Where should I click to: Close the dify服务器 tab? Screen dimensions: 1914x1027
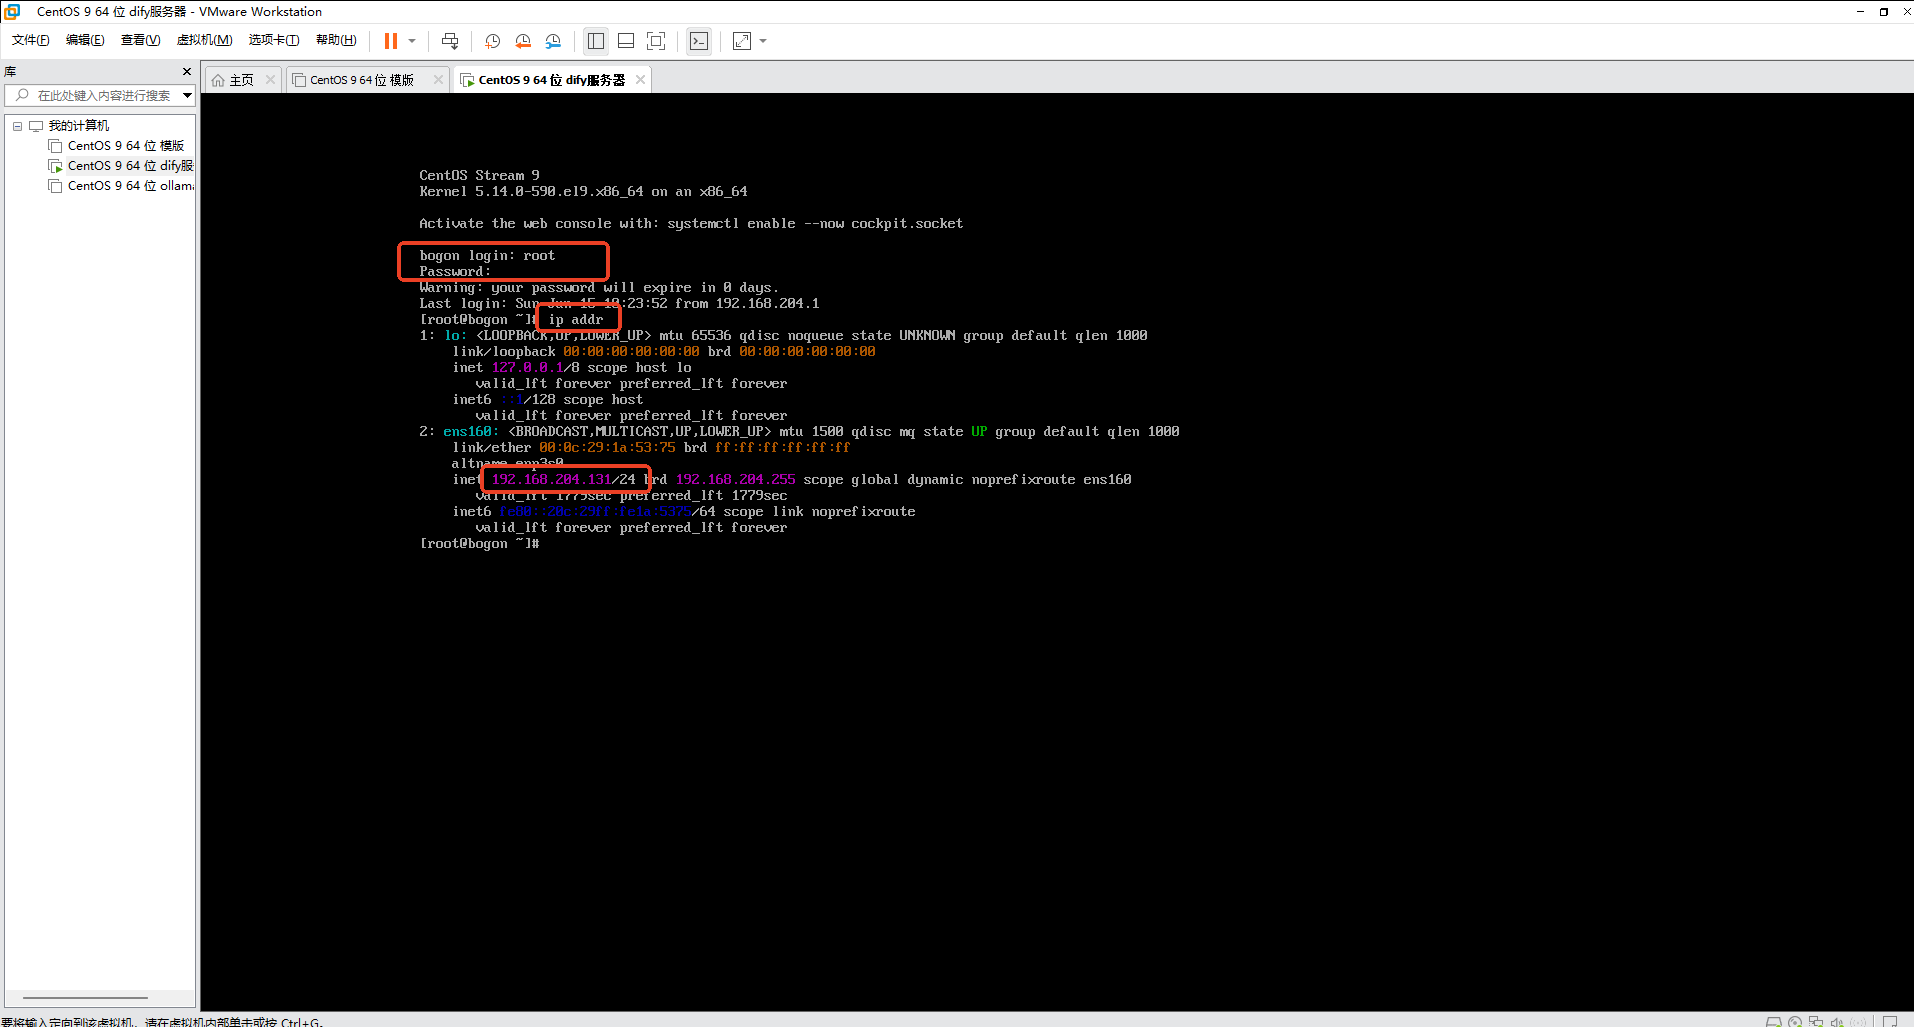[640, 80]
